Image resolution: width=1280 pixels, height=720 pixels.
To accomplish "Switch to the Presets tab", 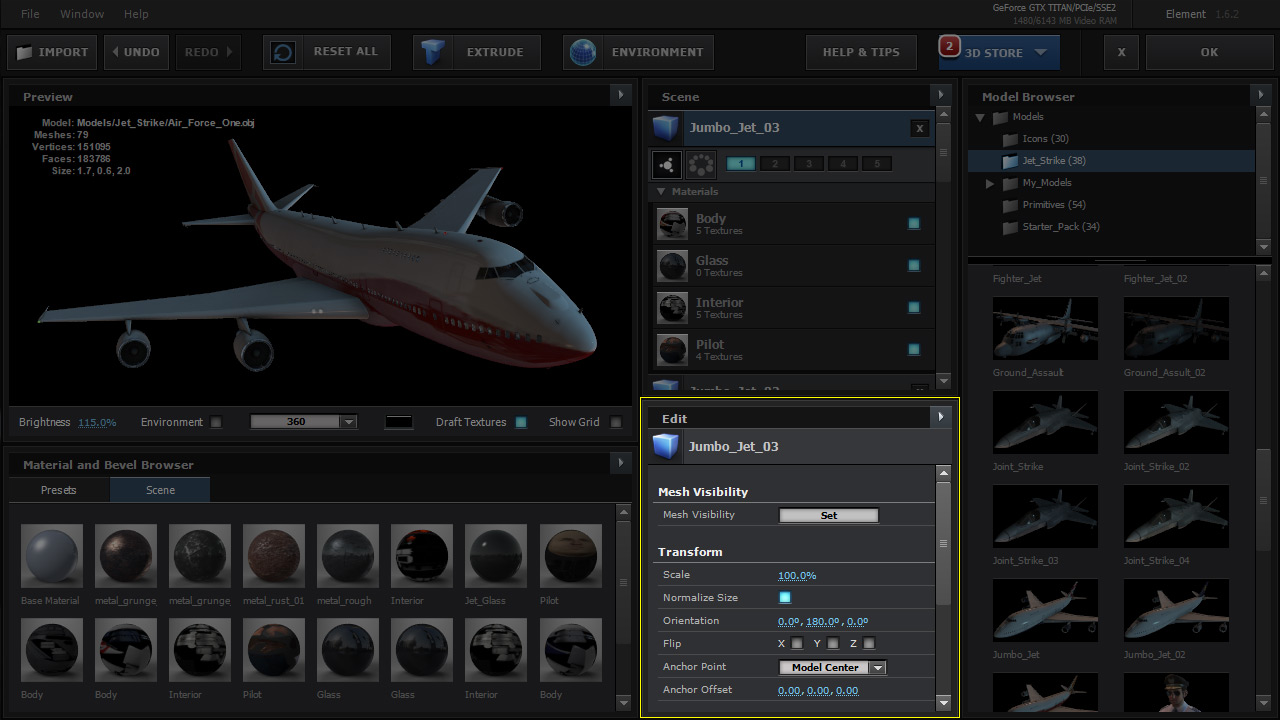I will (x=59, y=490).
